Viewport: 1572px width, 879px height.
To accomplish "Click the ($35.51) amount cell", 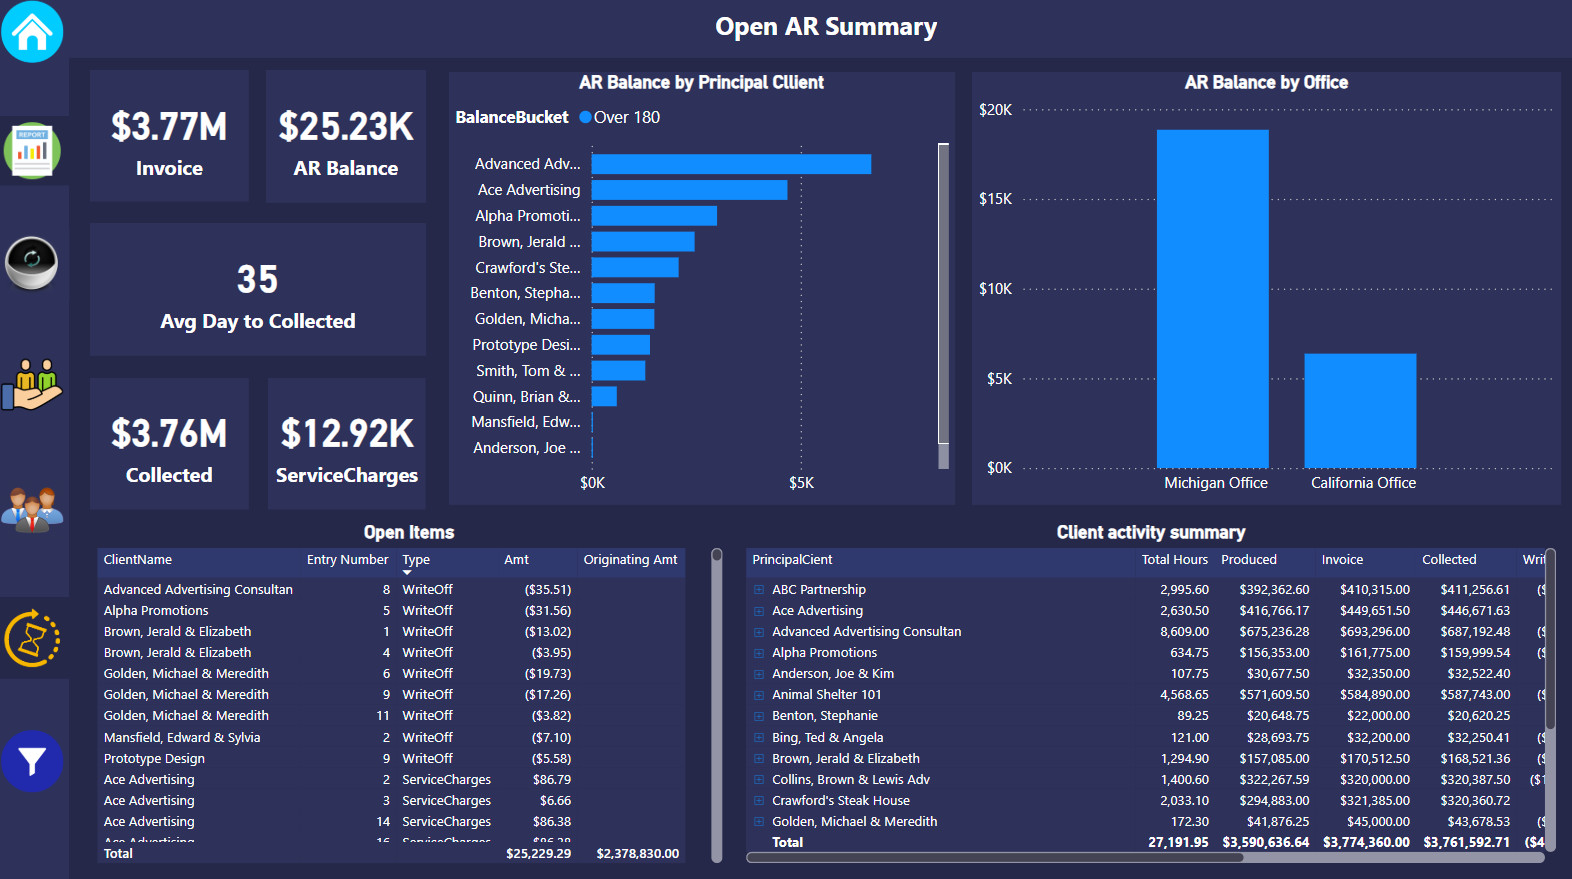I will [548, 590].
